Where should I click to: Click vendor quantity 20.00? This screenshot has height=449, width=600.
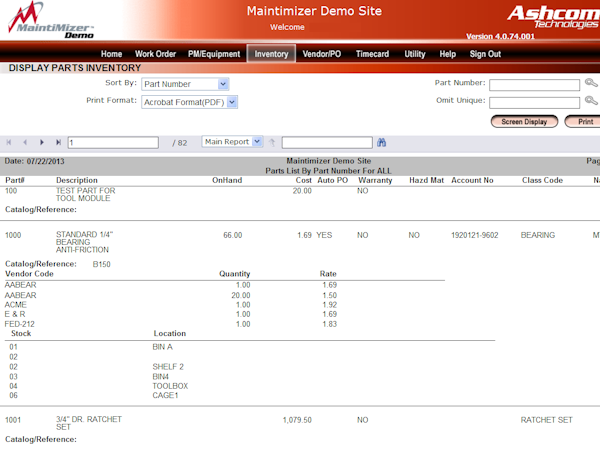pos(241,295)
